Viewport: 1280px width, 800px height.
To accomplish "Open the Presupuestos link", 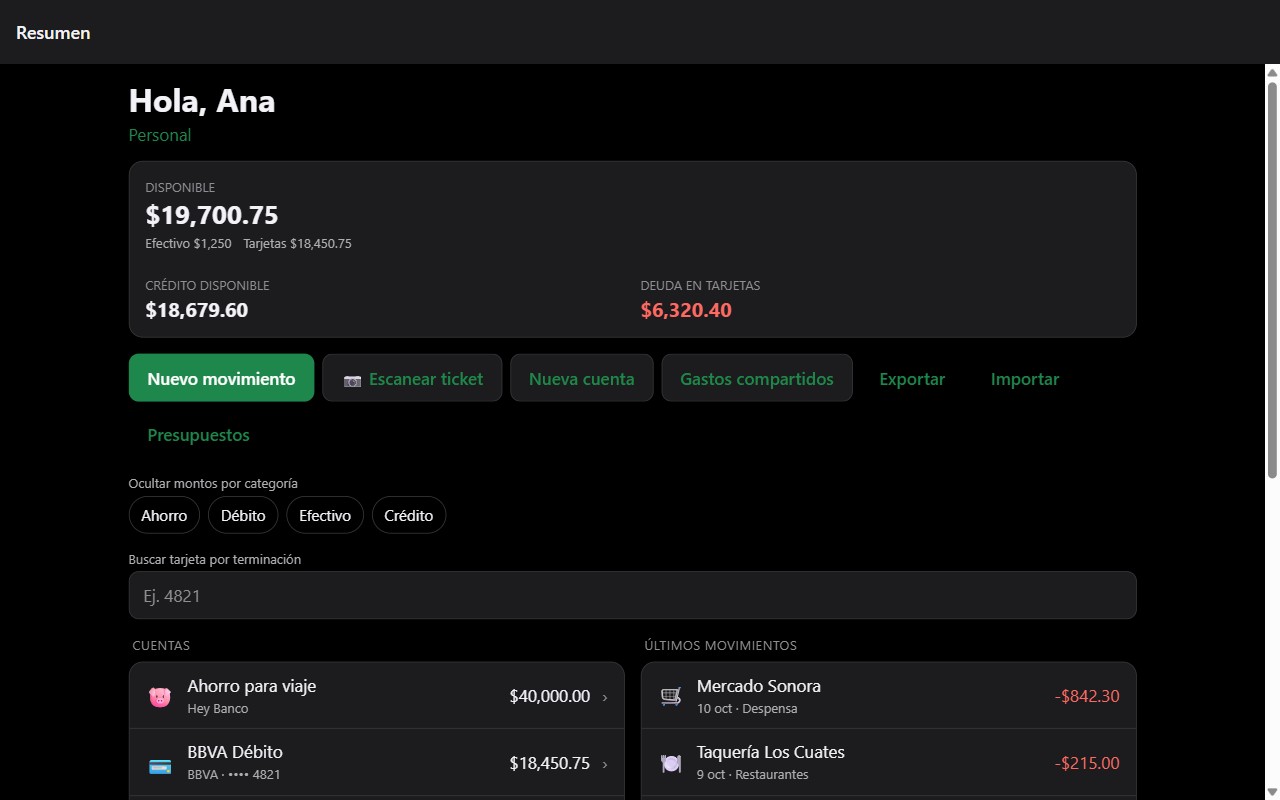I will [x=198, y=435].
